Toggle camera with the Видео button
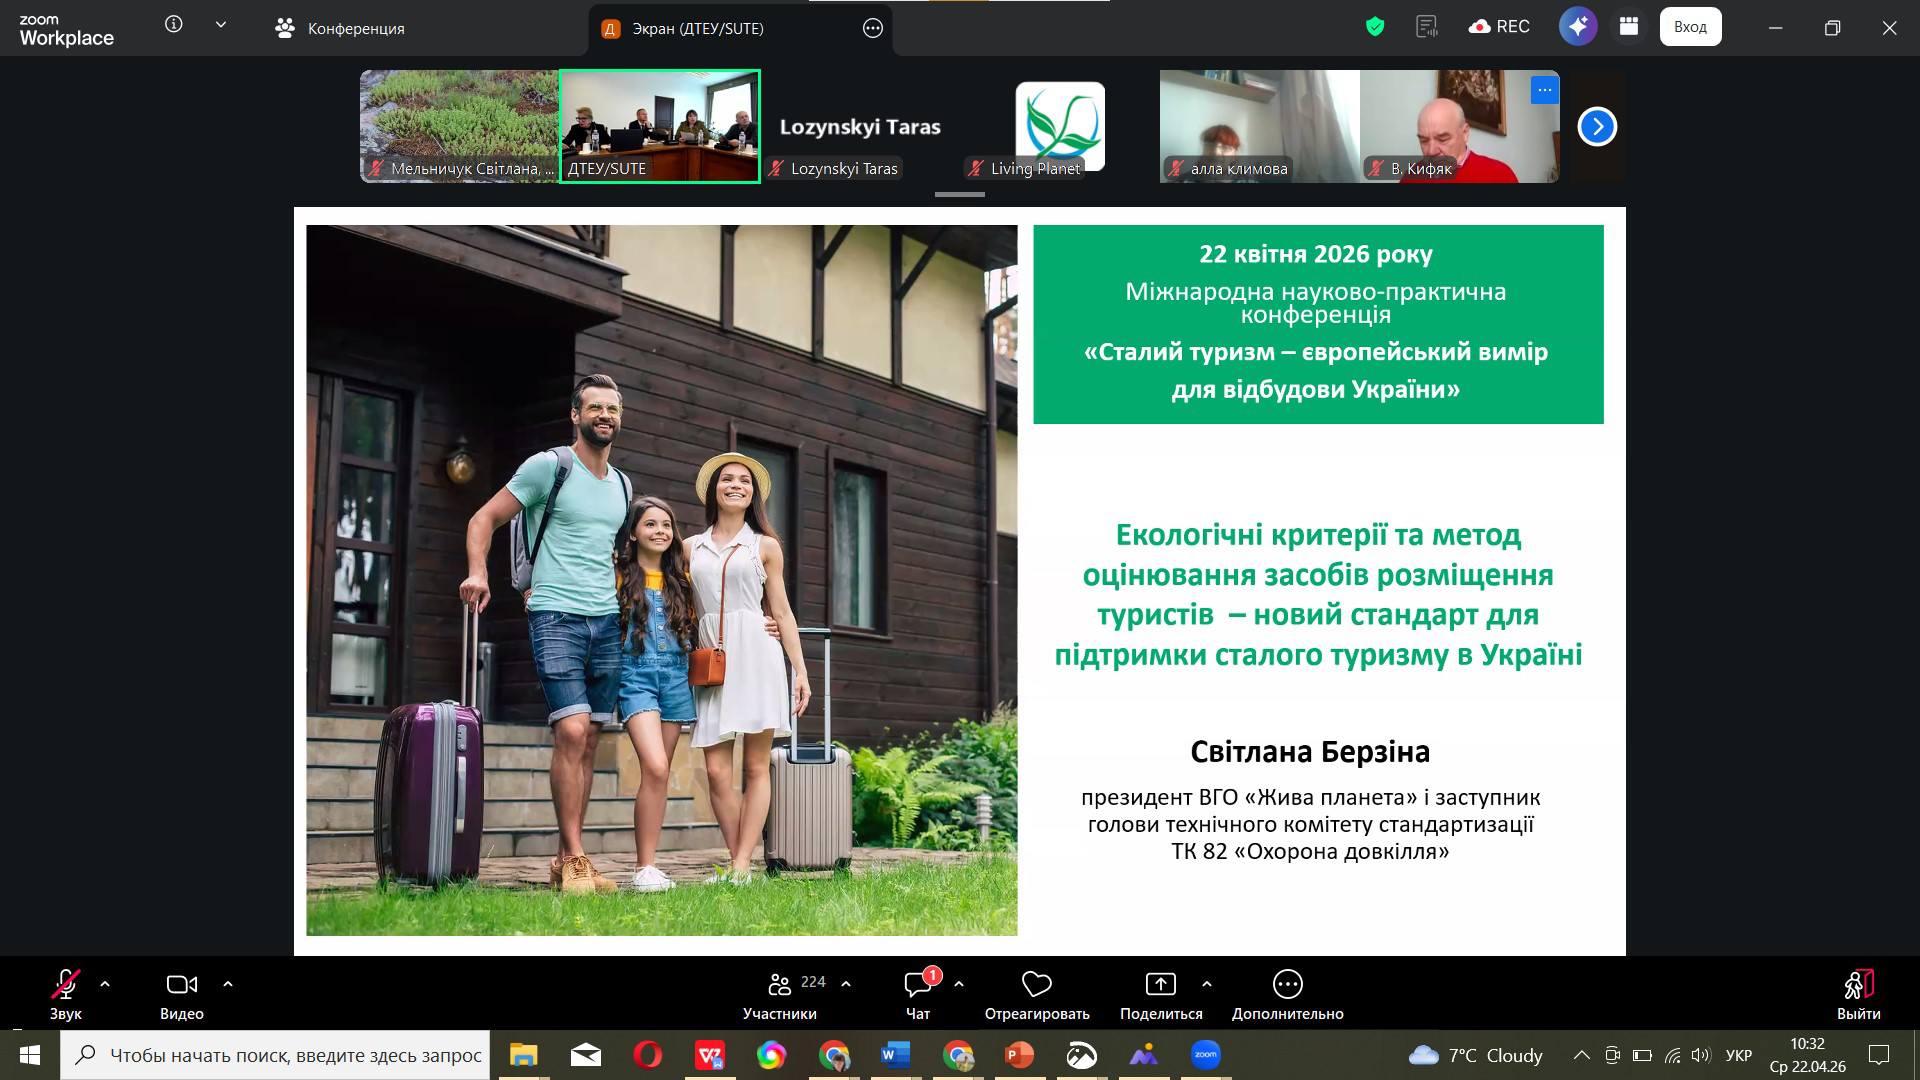Screen dimensions: 1920x1080 181,985
